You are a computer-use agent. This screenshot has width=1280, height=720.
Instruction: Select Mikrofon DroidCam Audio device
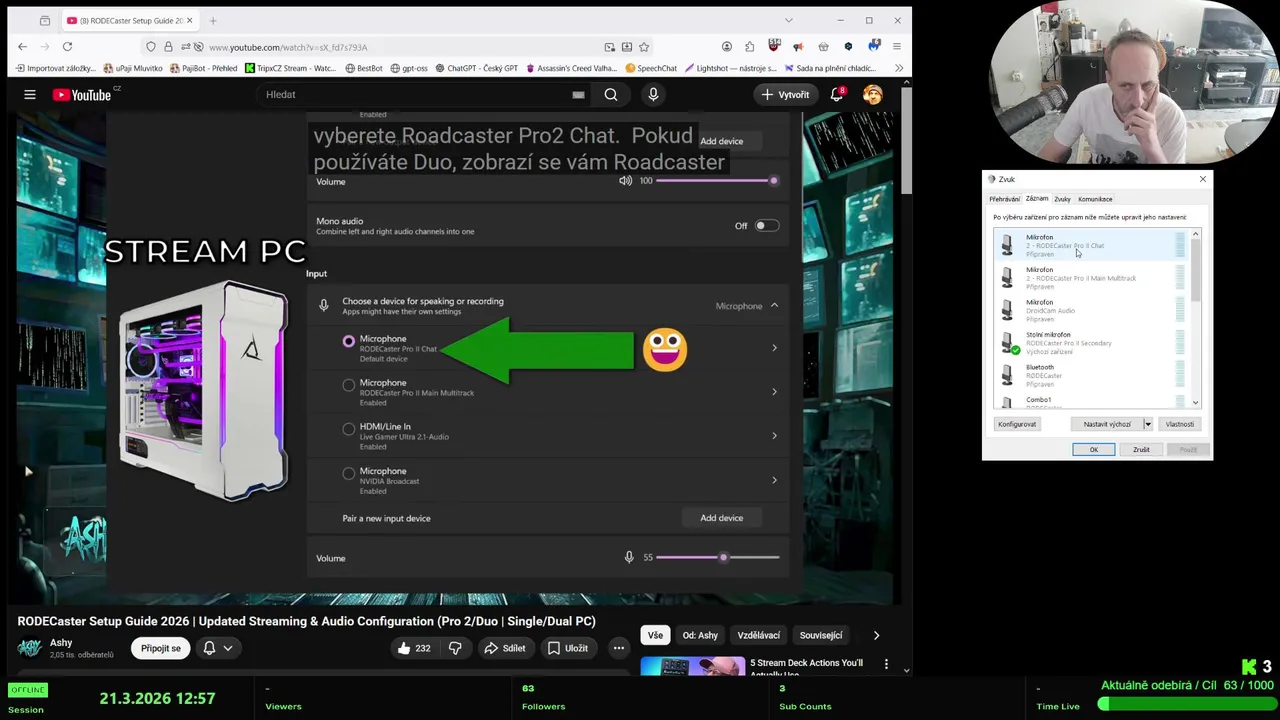1092,310
